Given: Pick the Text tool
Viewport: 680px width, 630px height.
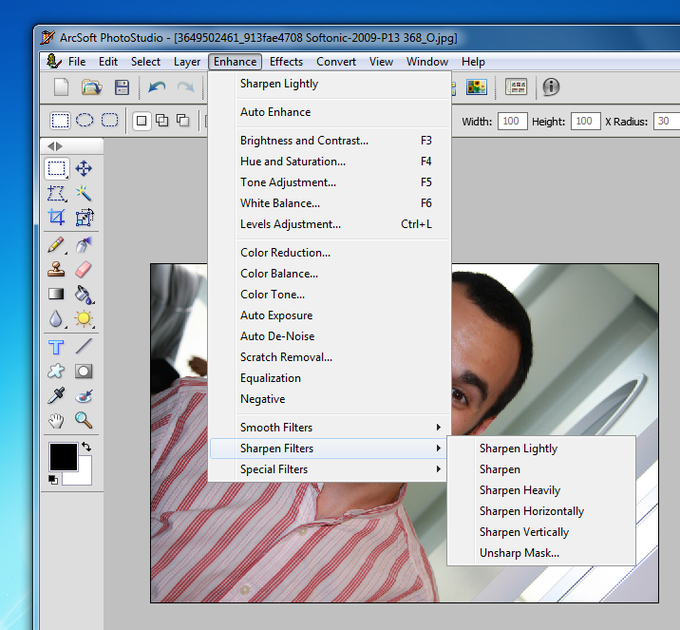Looking at the screenshot, I should (57, 347).
